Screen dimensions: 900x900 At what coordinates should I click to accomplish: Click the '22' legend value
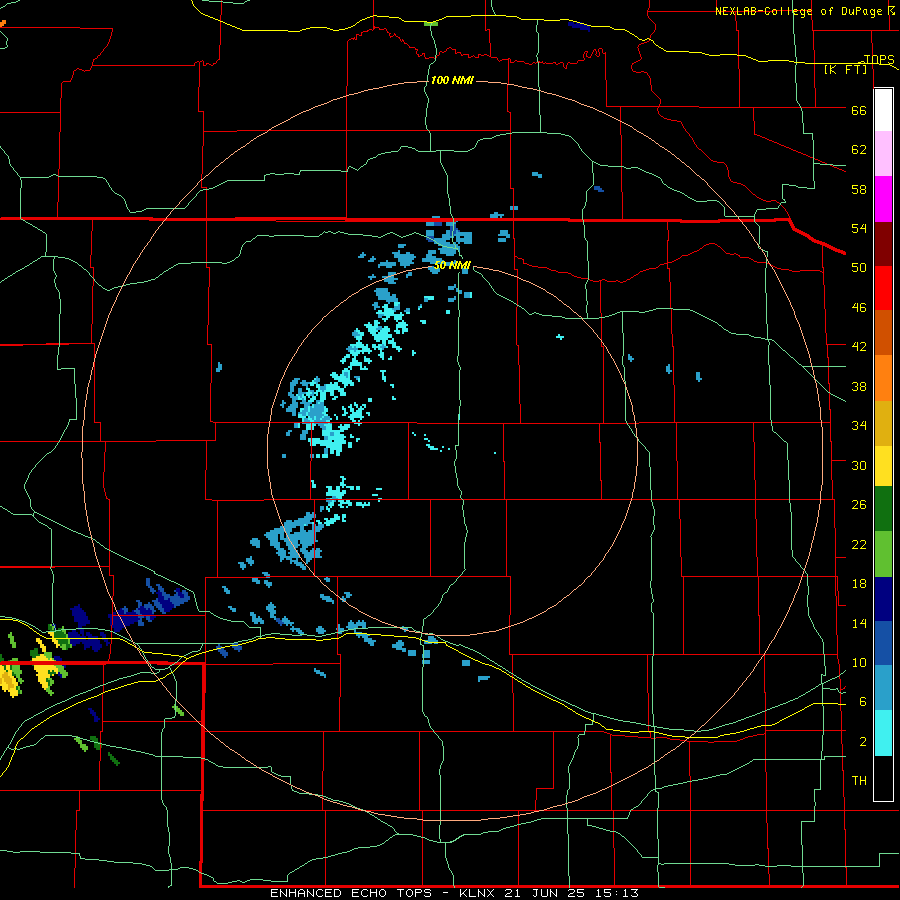coord(859,545)
